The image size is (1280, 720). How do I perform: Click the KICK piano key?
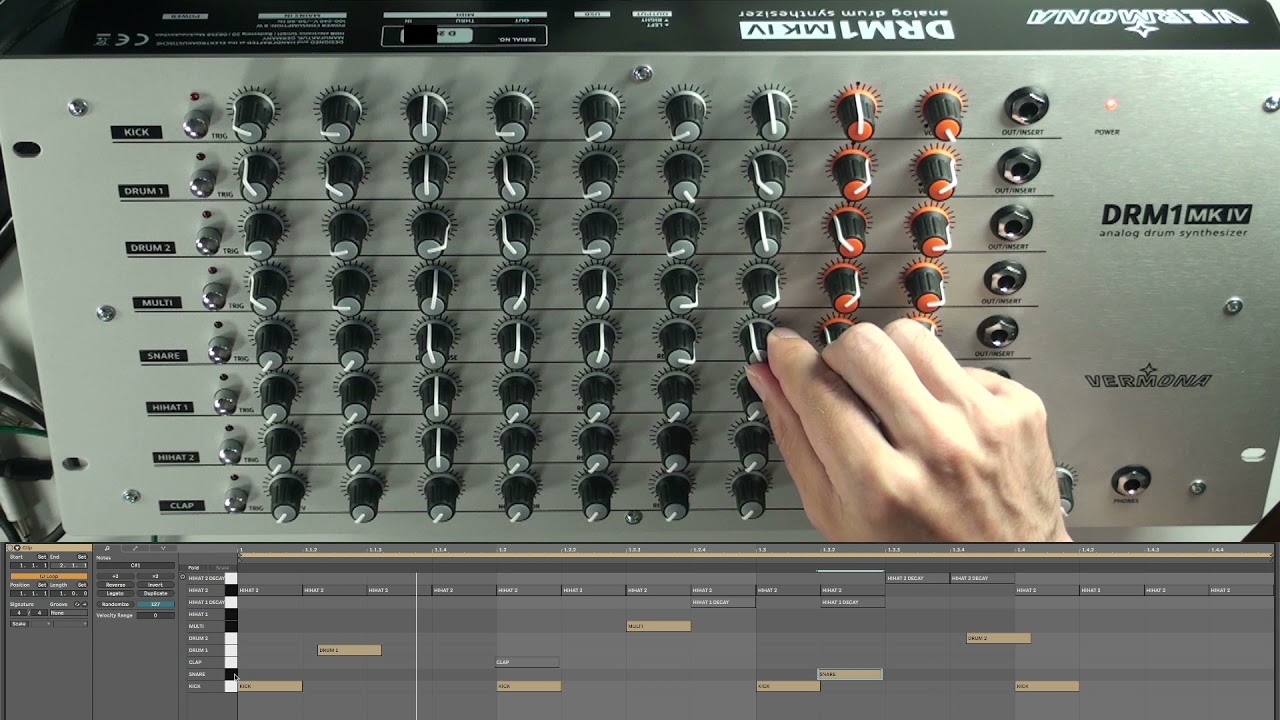[231, 686]
